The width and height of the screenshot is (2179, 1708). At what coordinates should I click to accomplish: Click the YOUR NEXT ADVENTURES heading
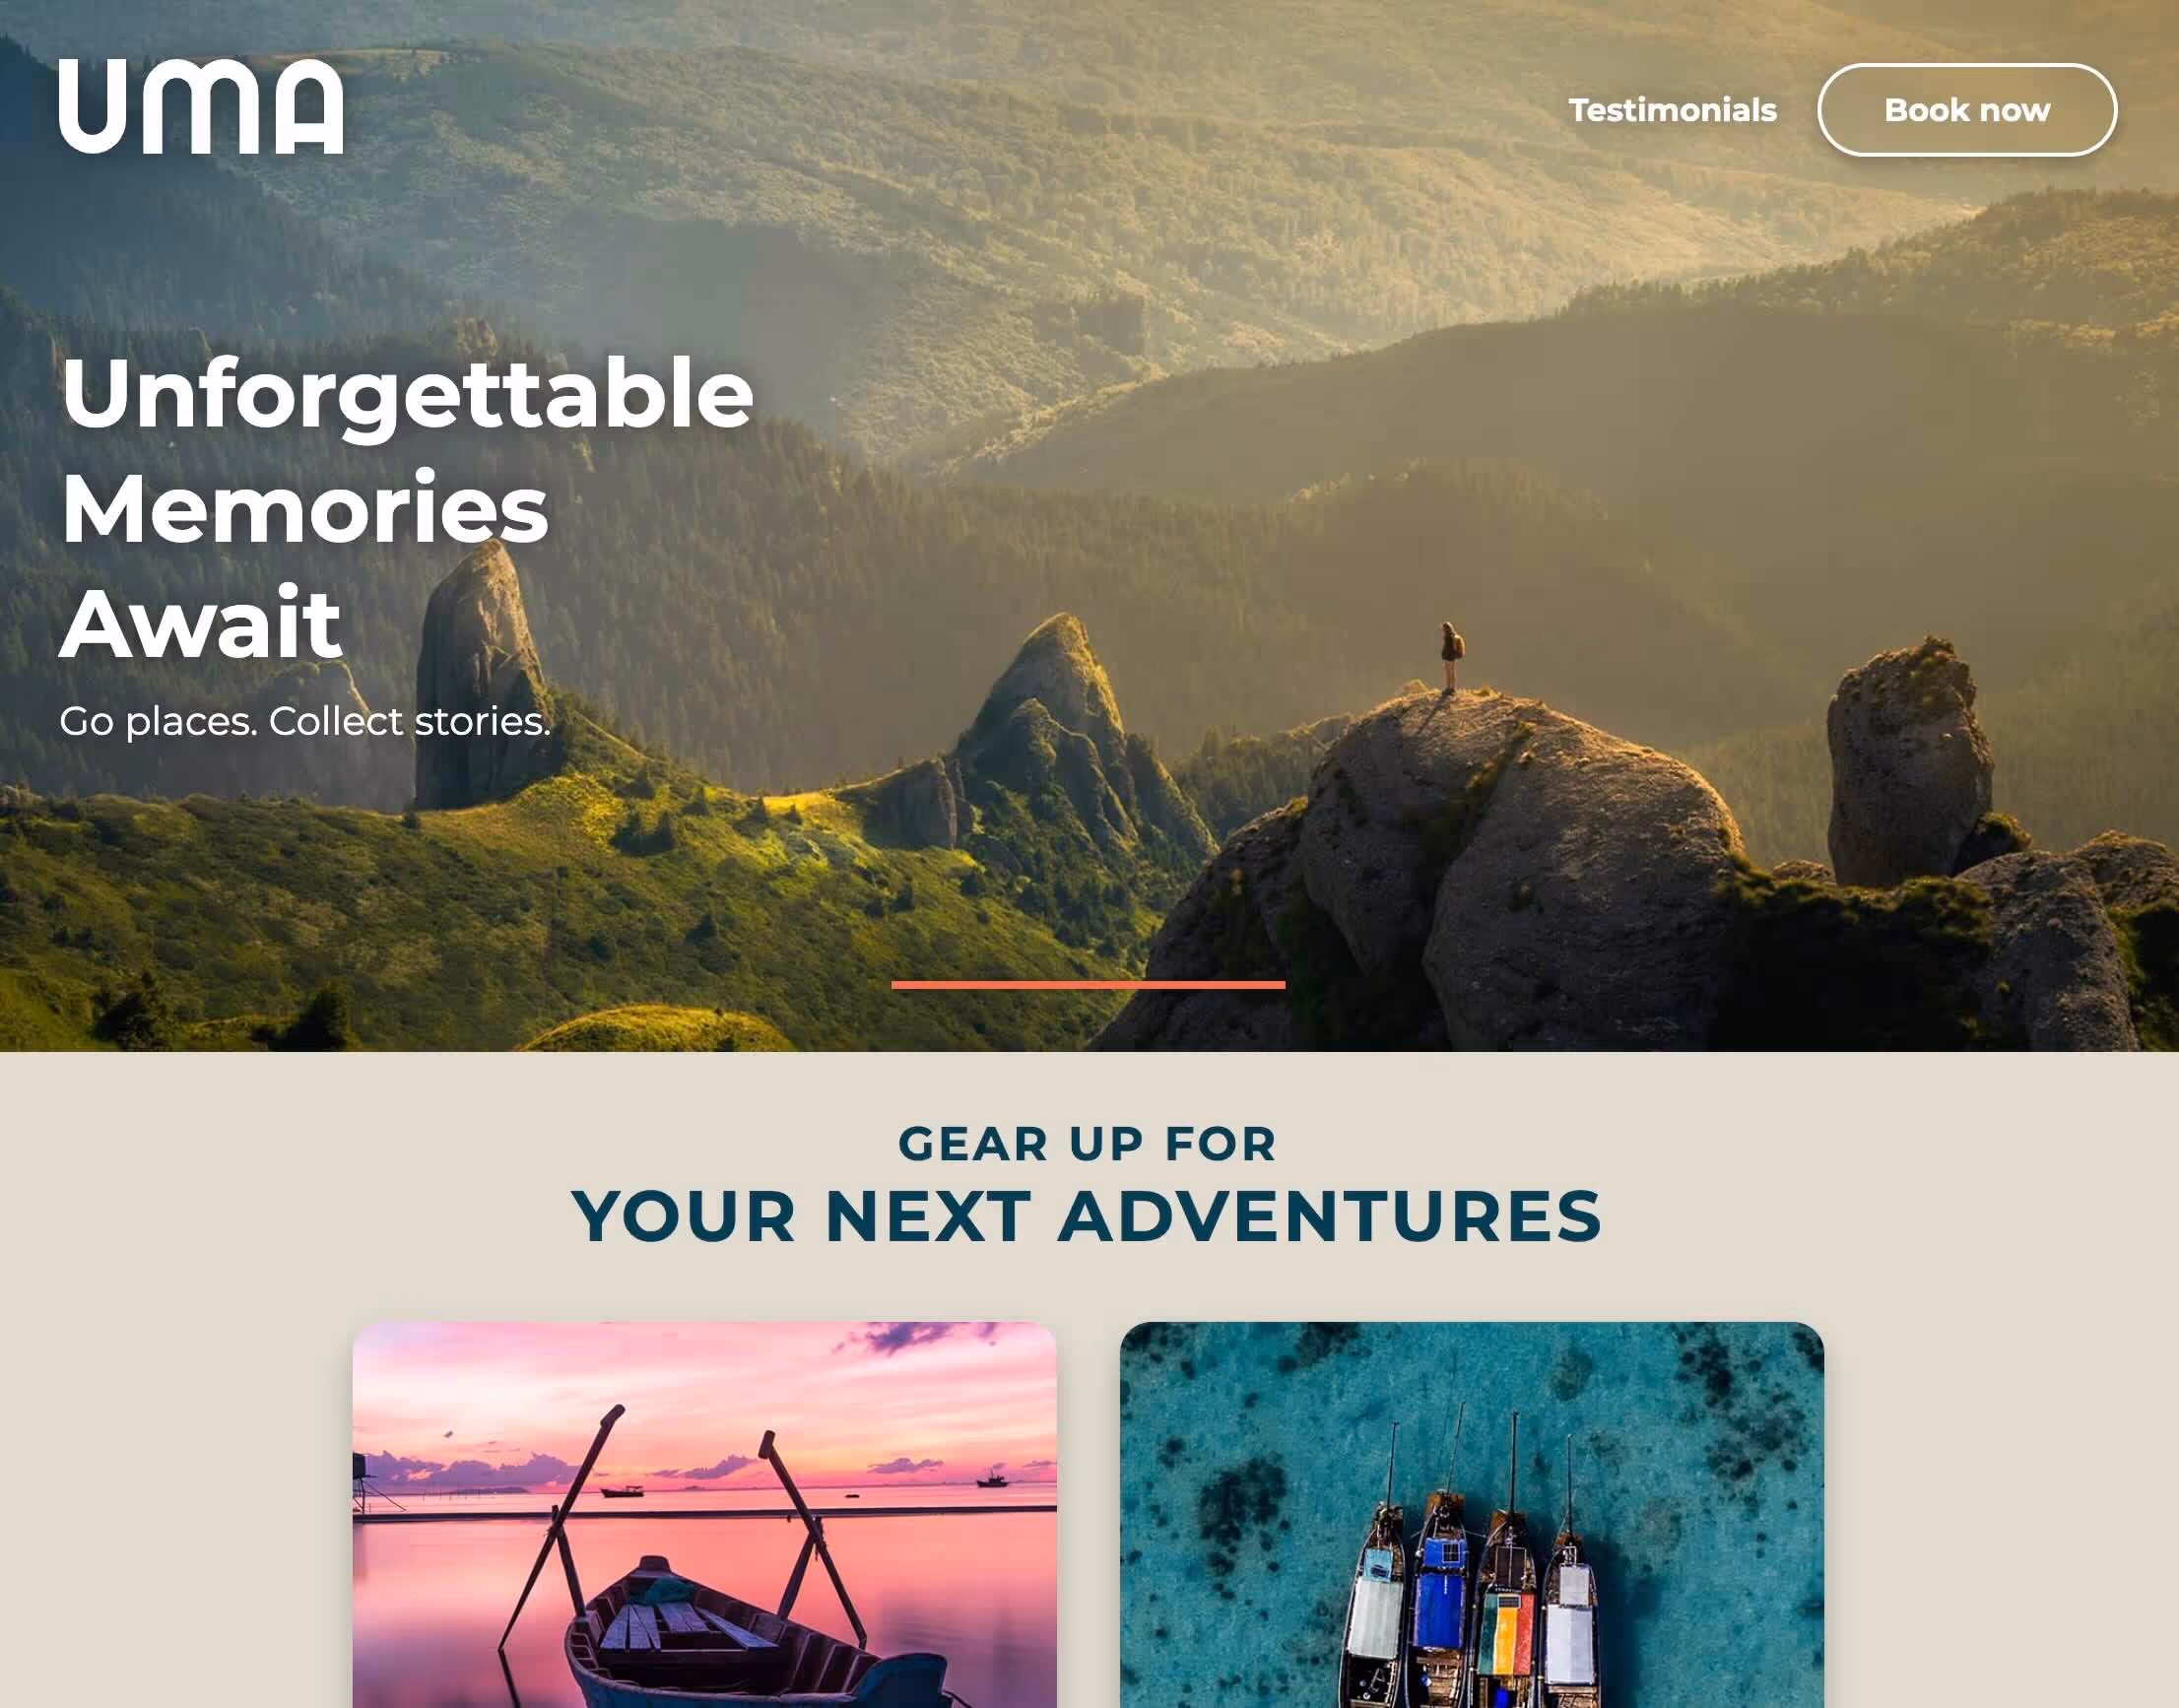pyautogui.click(x=1087, y=1217)
